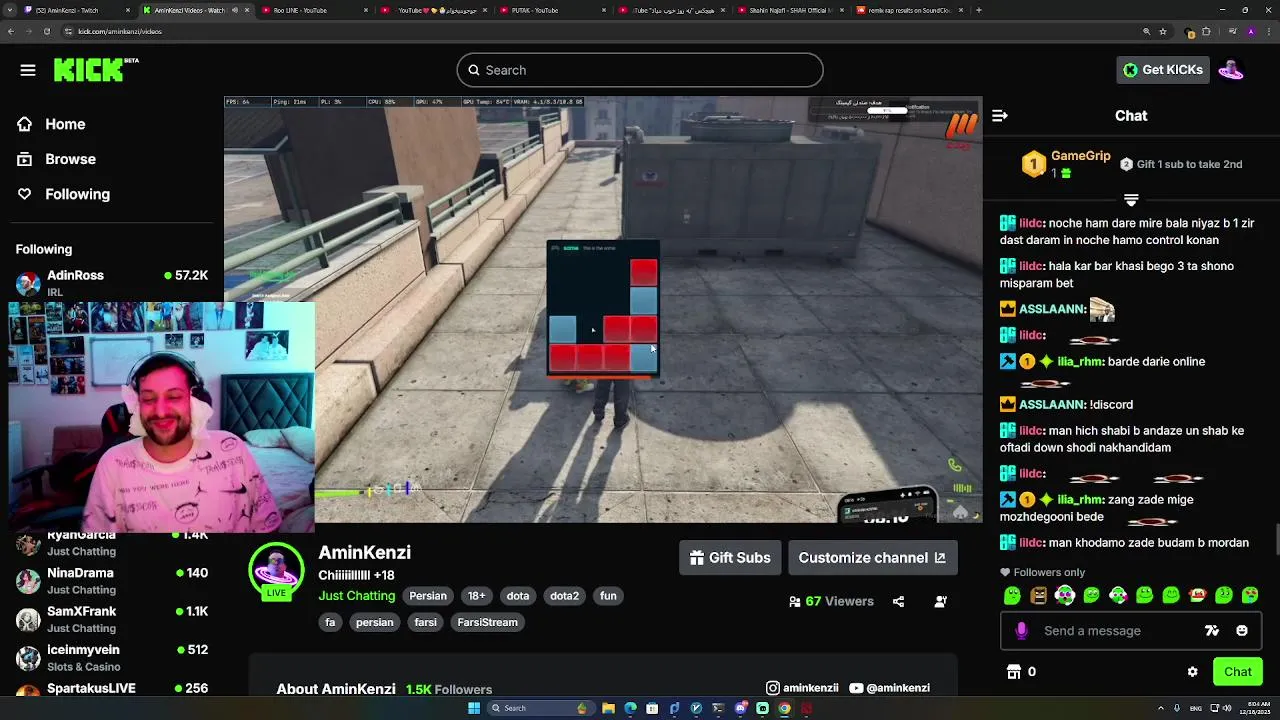
Task: Insert the headphones blob emote with white headset
Action: (x=1065, y=596)
